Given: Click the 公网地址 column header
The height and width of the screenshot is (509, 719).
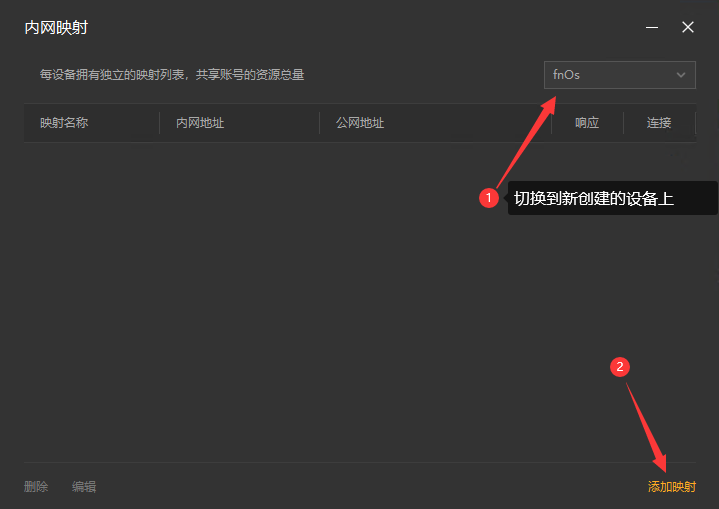Looking at the screenshot, I should point(360,123).
